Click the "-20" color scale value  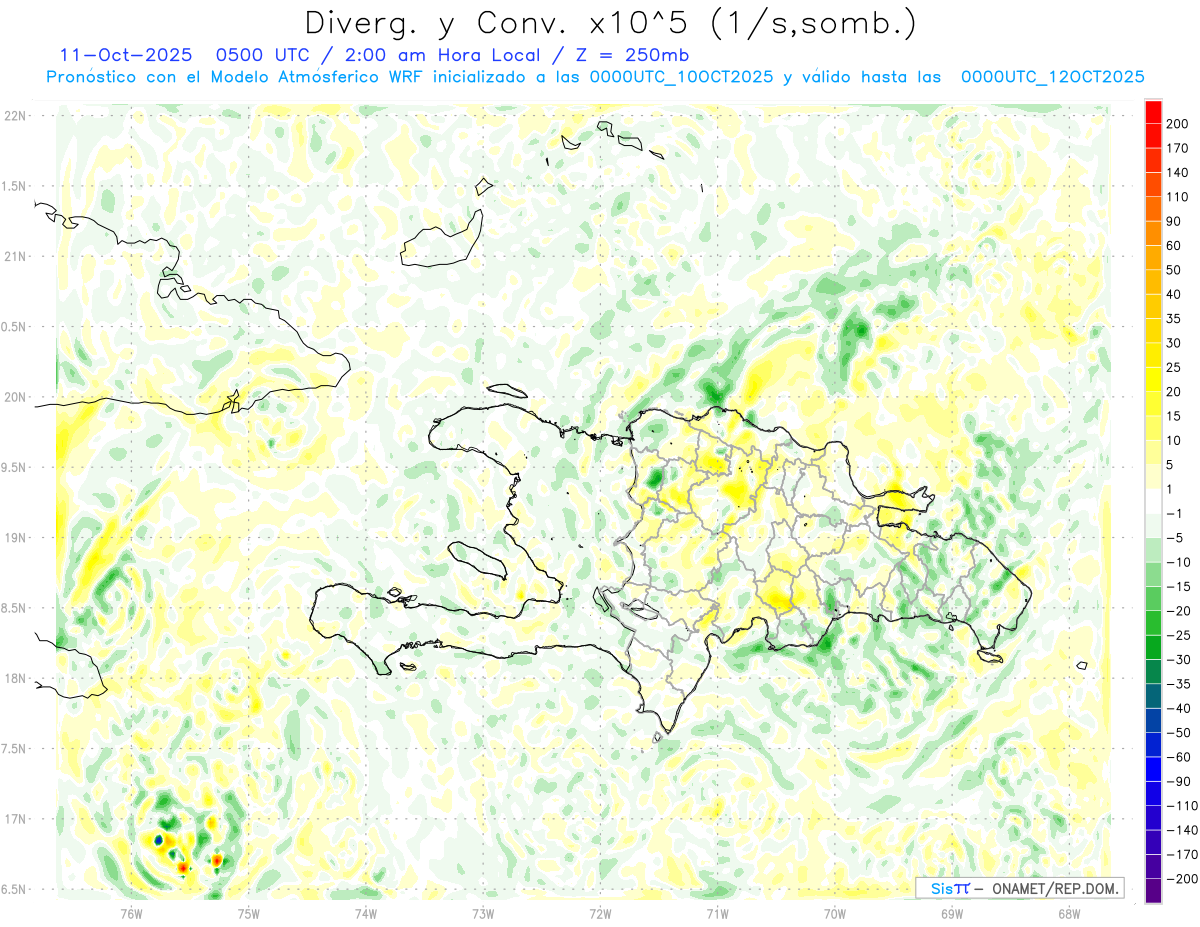point(1179,611)
